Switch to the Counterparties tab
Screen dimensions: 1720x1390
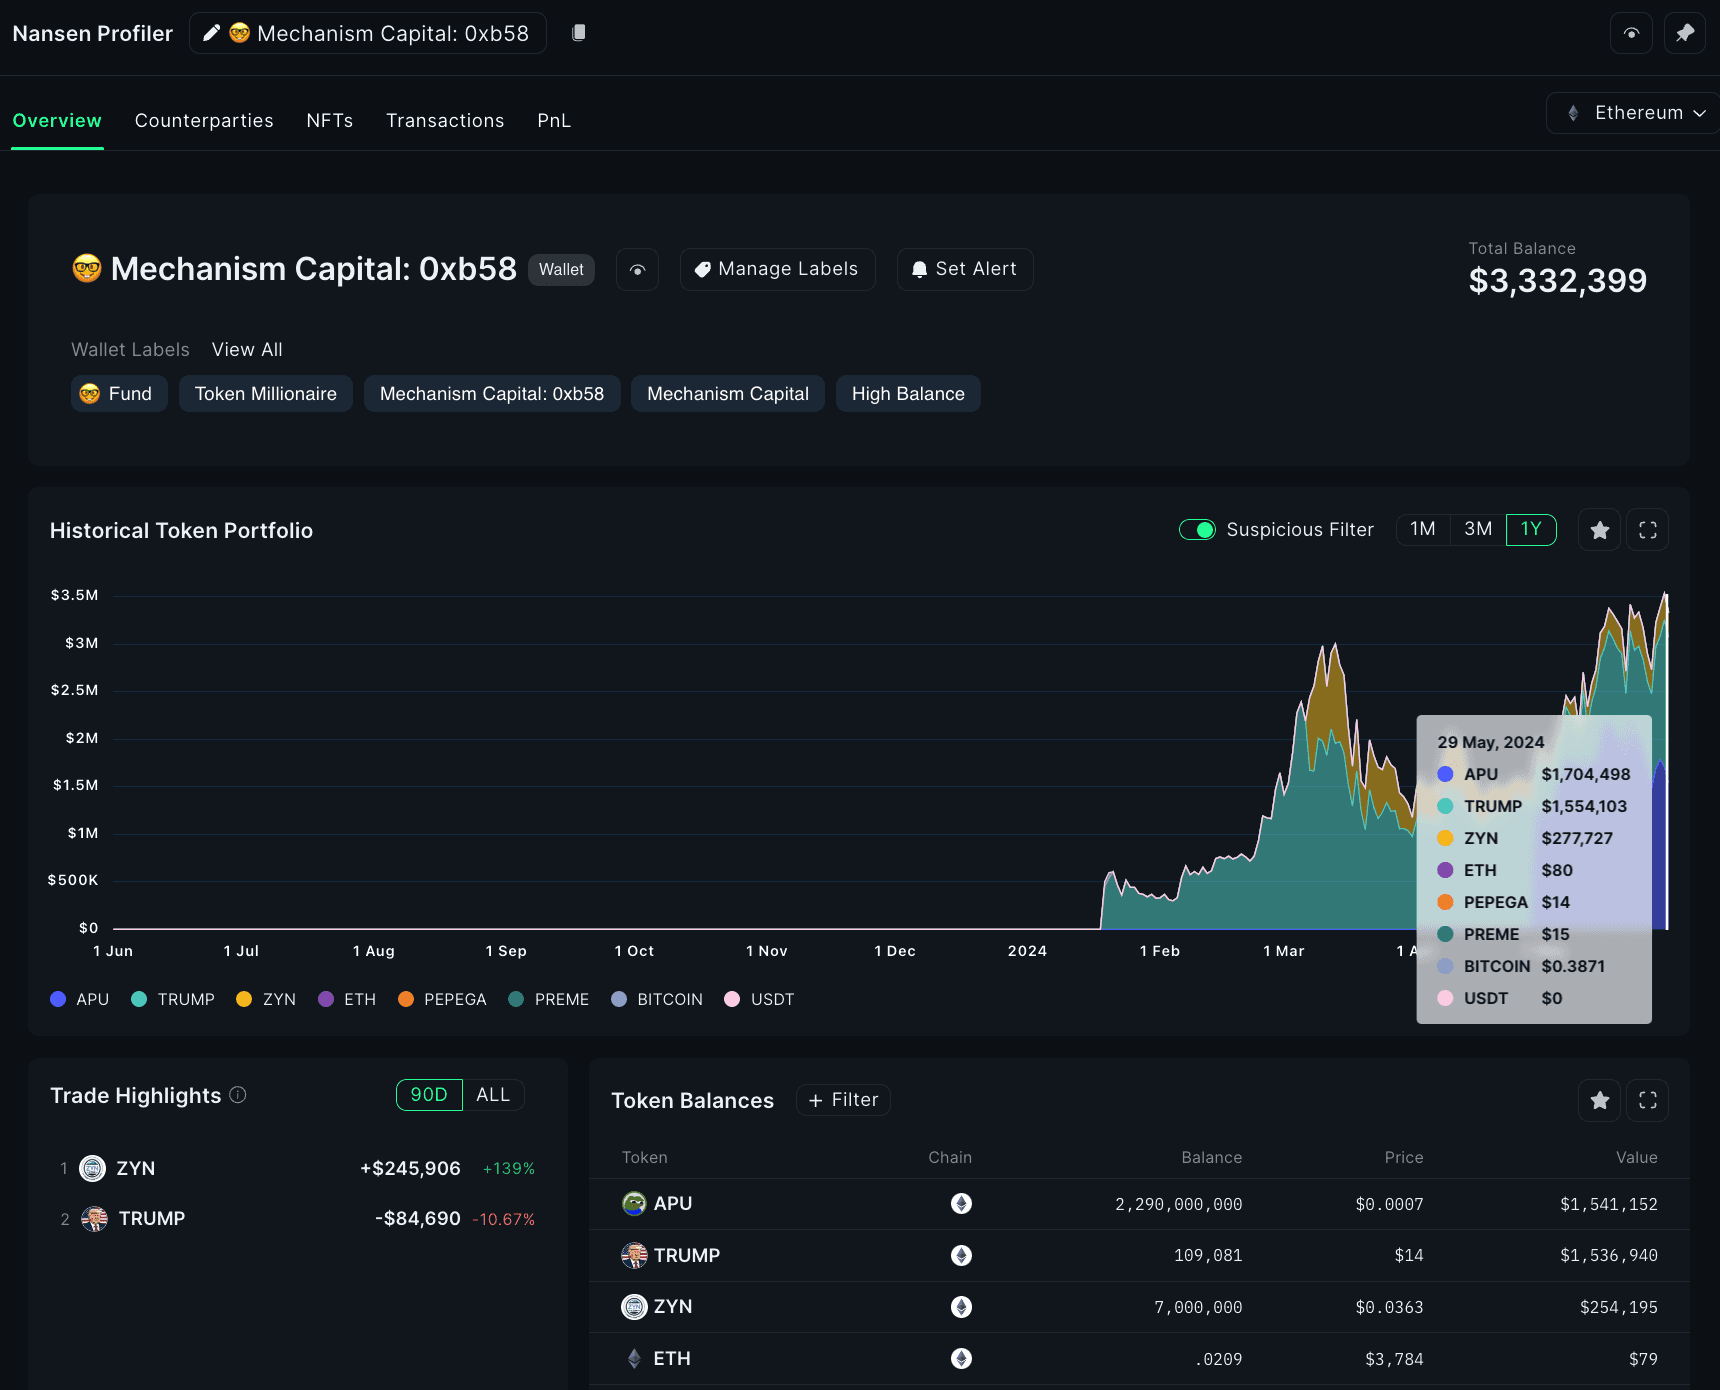pyautogui.click(x=204, y=121)
